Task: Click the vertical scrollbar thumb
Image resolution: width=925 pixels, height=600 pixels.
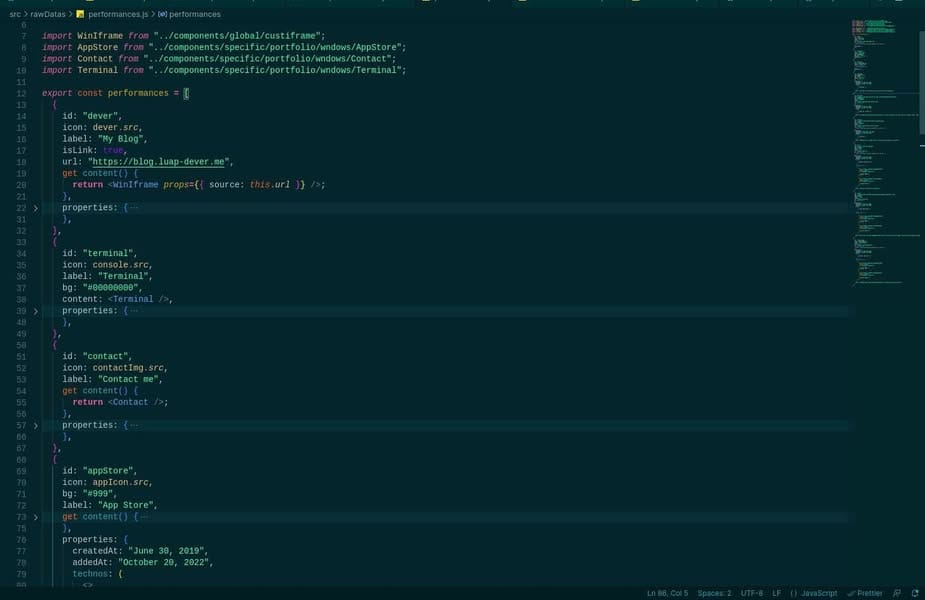Action: tap(922, 82)
